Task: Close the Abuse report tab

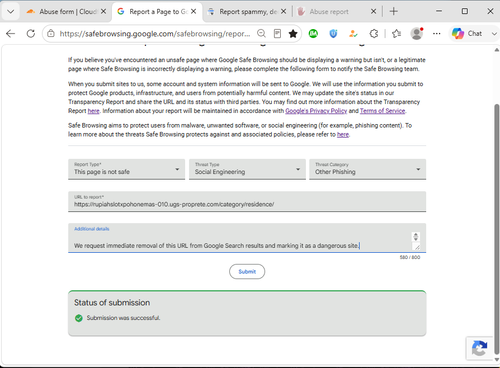Action: click(x=373, y=12)
